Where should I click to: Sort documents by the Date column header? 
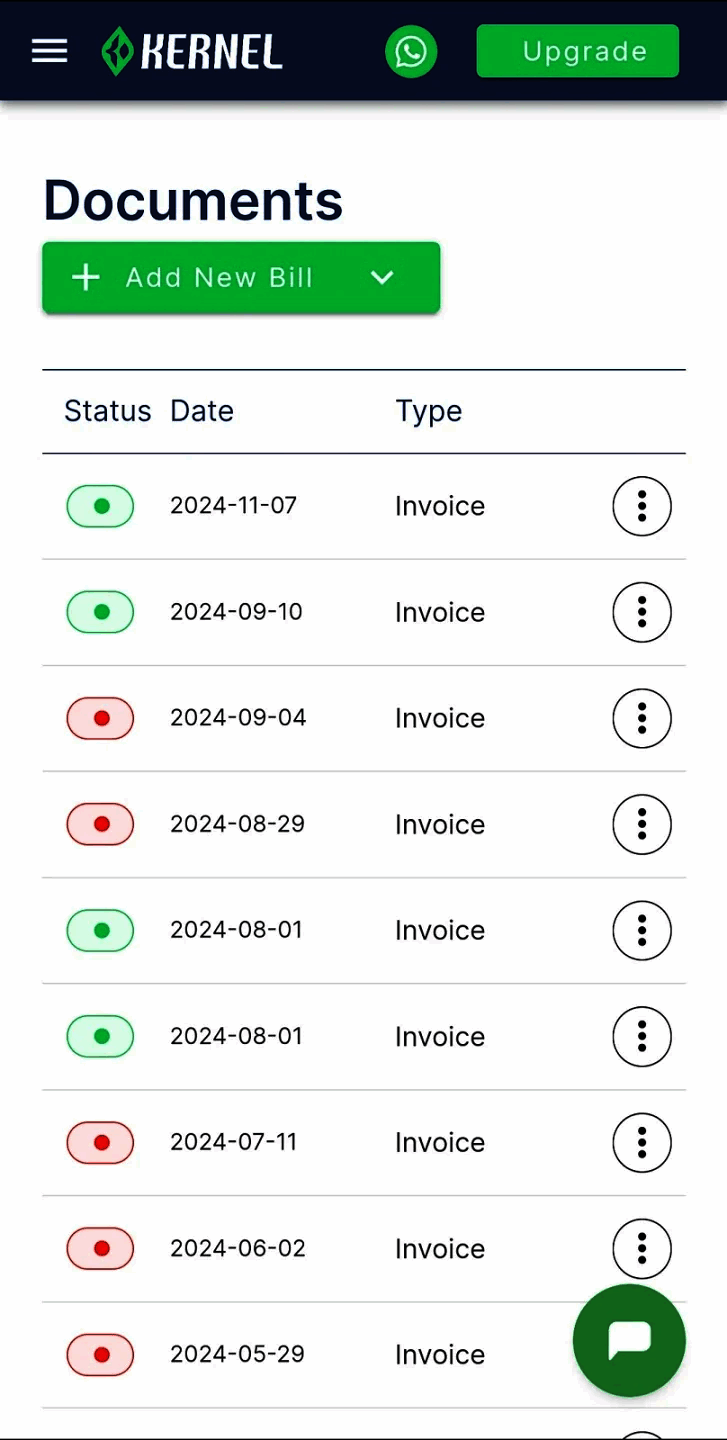tap(202, 411)
